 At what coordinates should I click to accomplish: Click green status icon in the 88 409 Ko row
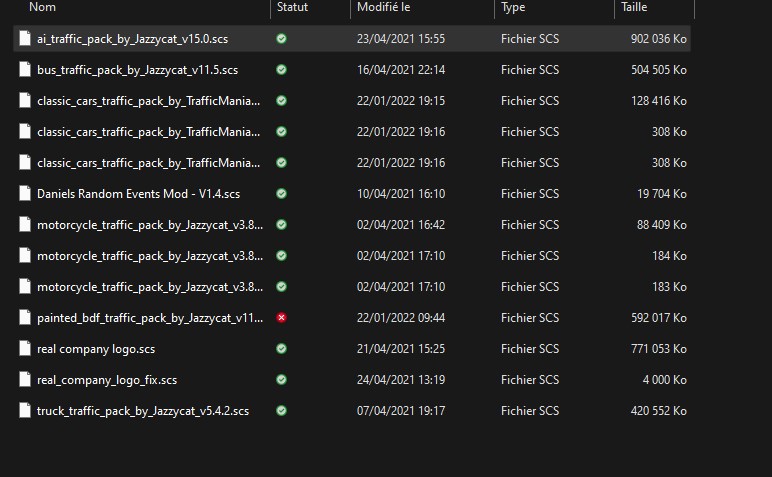pyautogui.click(x=281, y=224)
